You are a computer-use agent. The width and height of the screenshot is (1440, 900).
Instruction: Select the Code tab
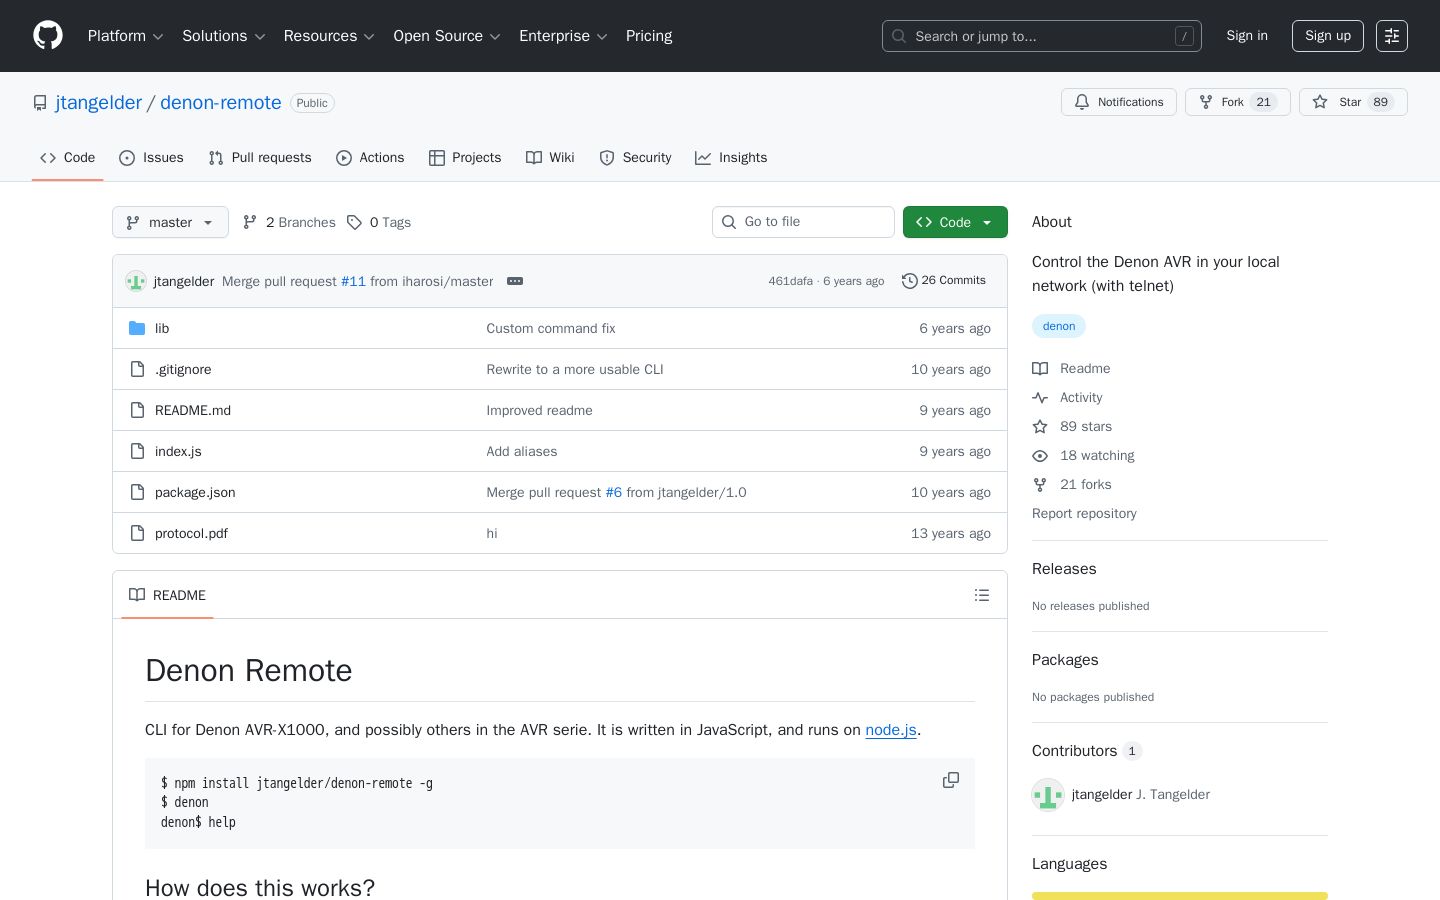pyautogui.click(x=68, y=158)
